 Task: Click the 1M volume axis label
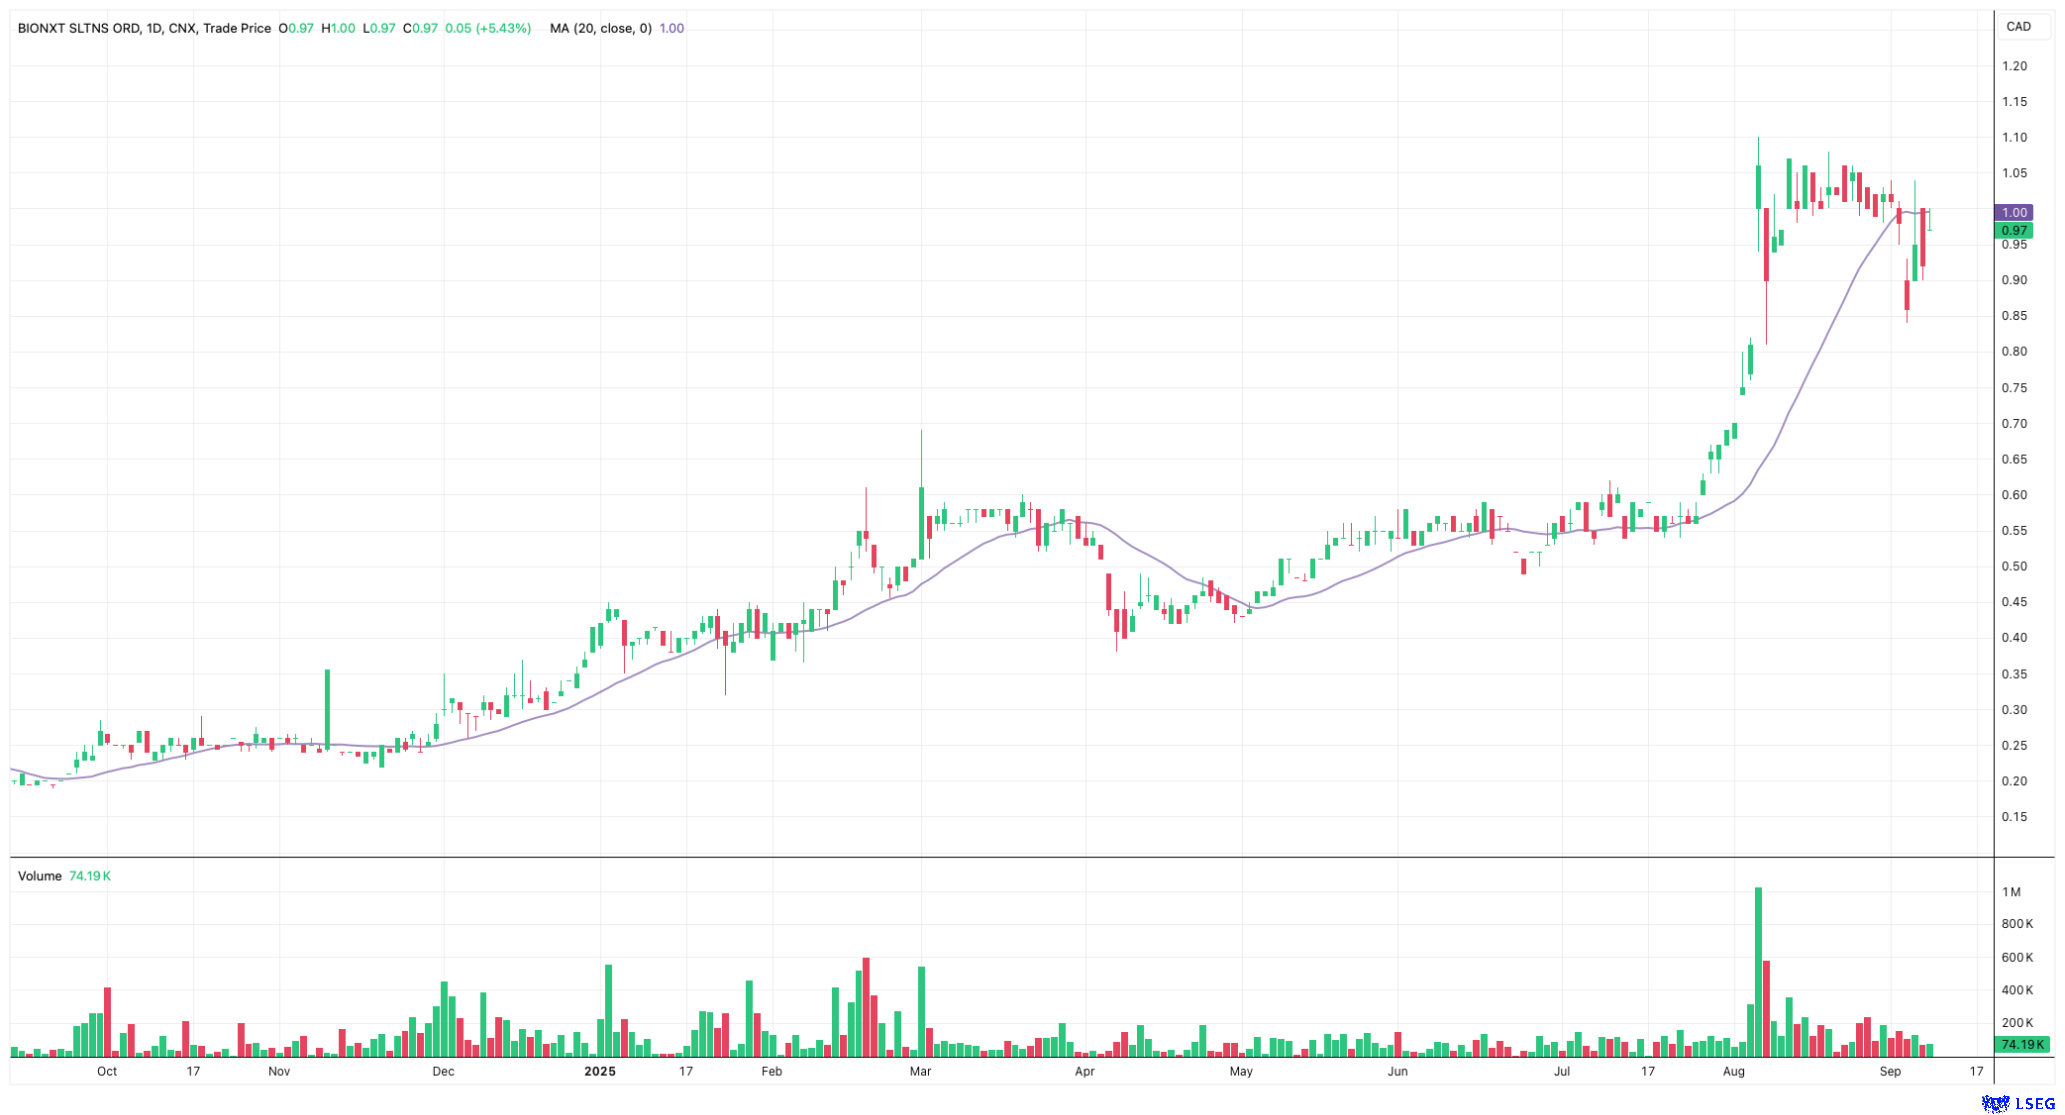2011,892
